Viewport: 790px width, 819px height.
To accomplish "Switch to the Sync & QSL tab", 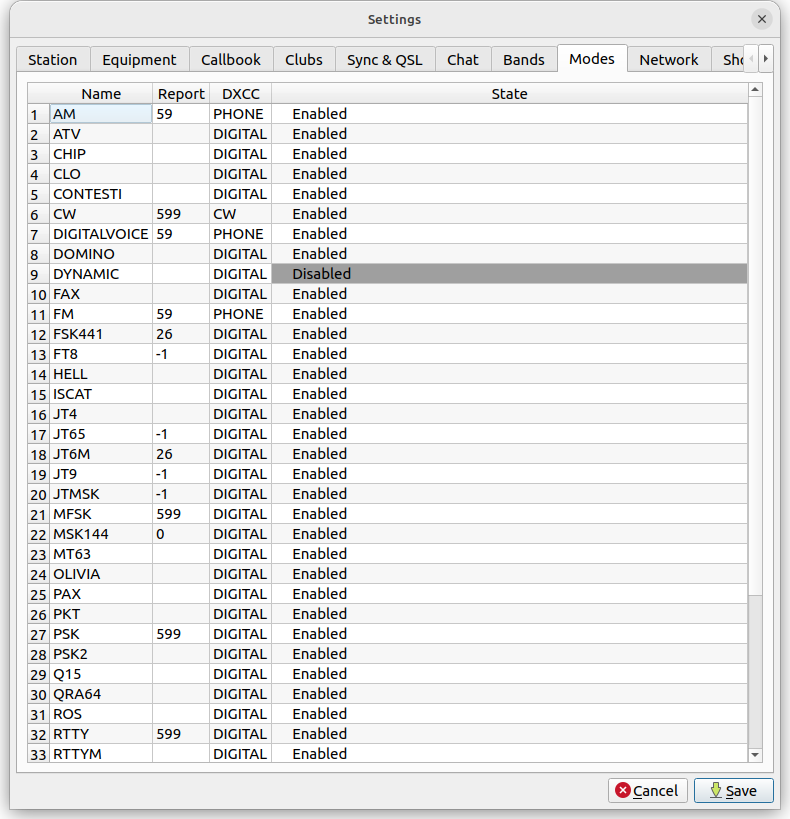I will pyautogui.click(x=384, y=60).
